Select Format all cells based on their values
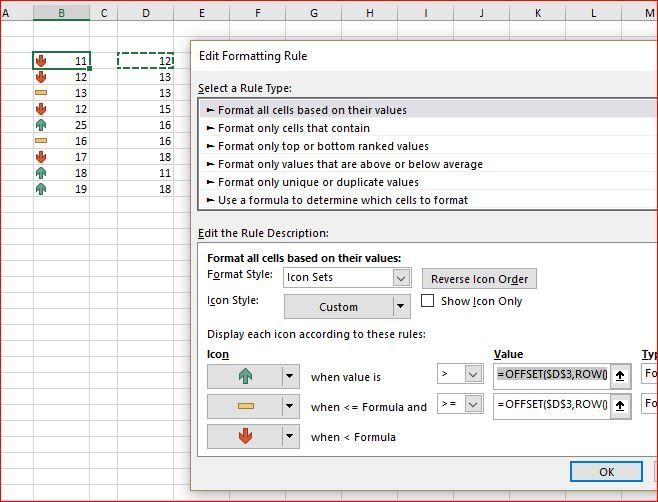658x502 pixels. tap(428, 110)
